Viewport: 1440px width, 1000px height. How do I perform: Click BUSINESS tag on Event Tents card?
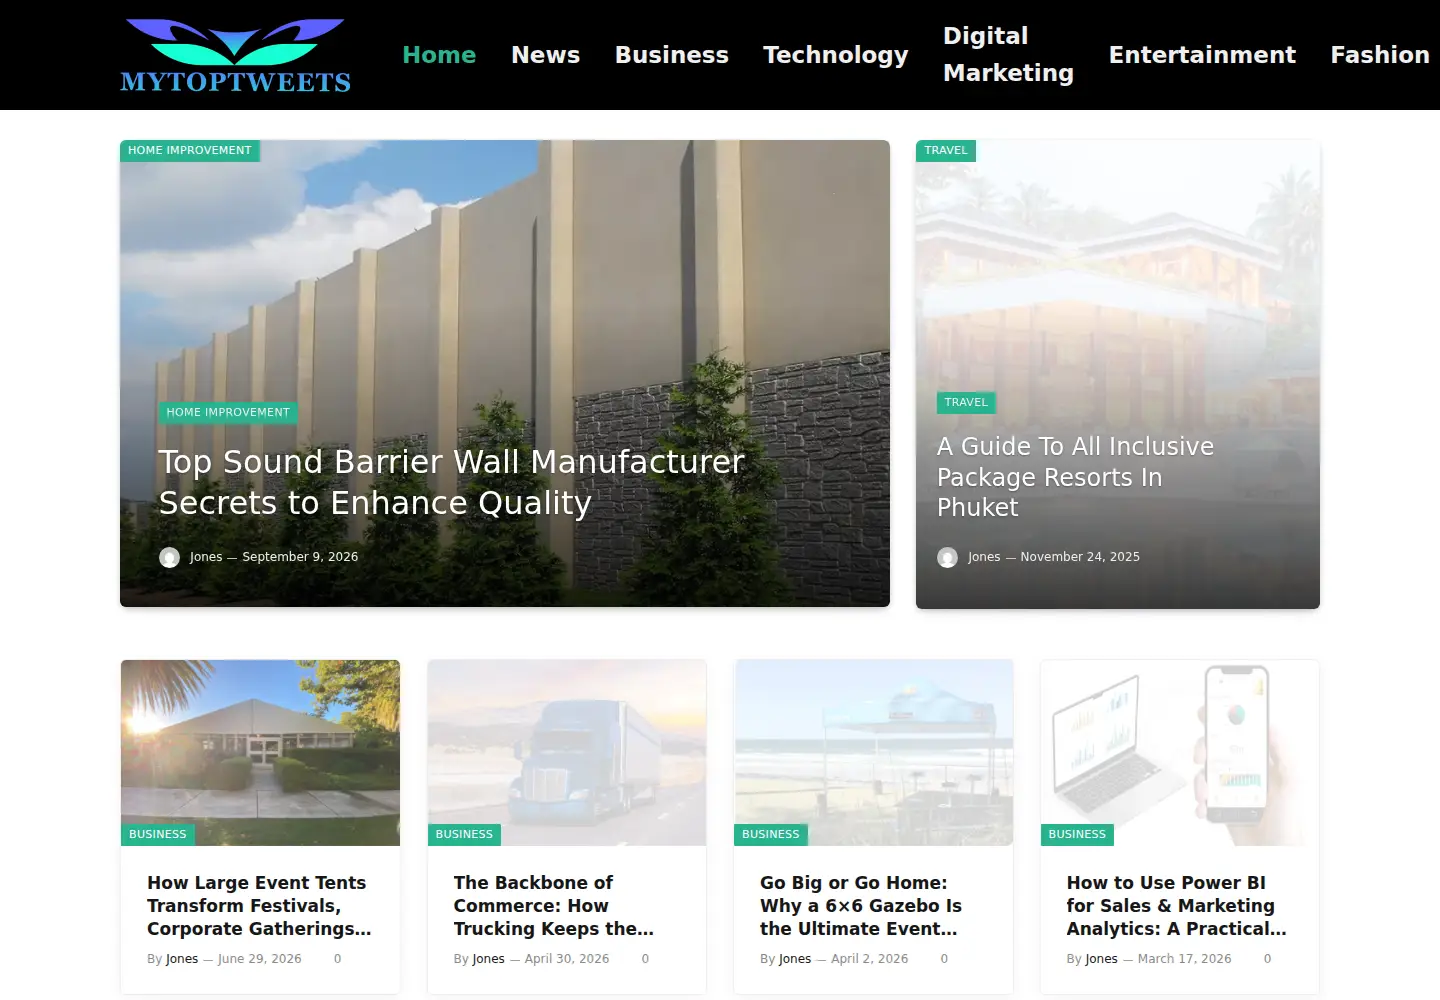(158, 834)
